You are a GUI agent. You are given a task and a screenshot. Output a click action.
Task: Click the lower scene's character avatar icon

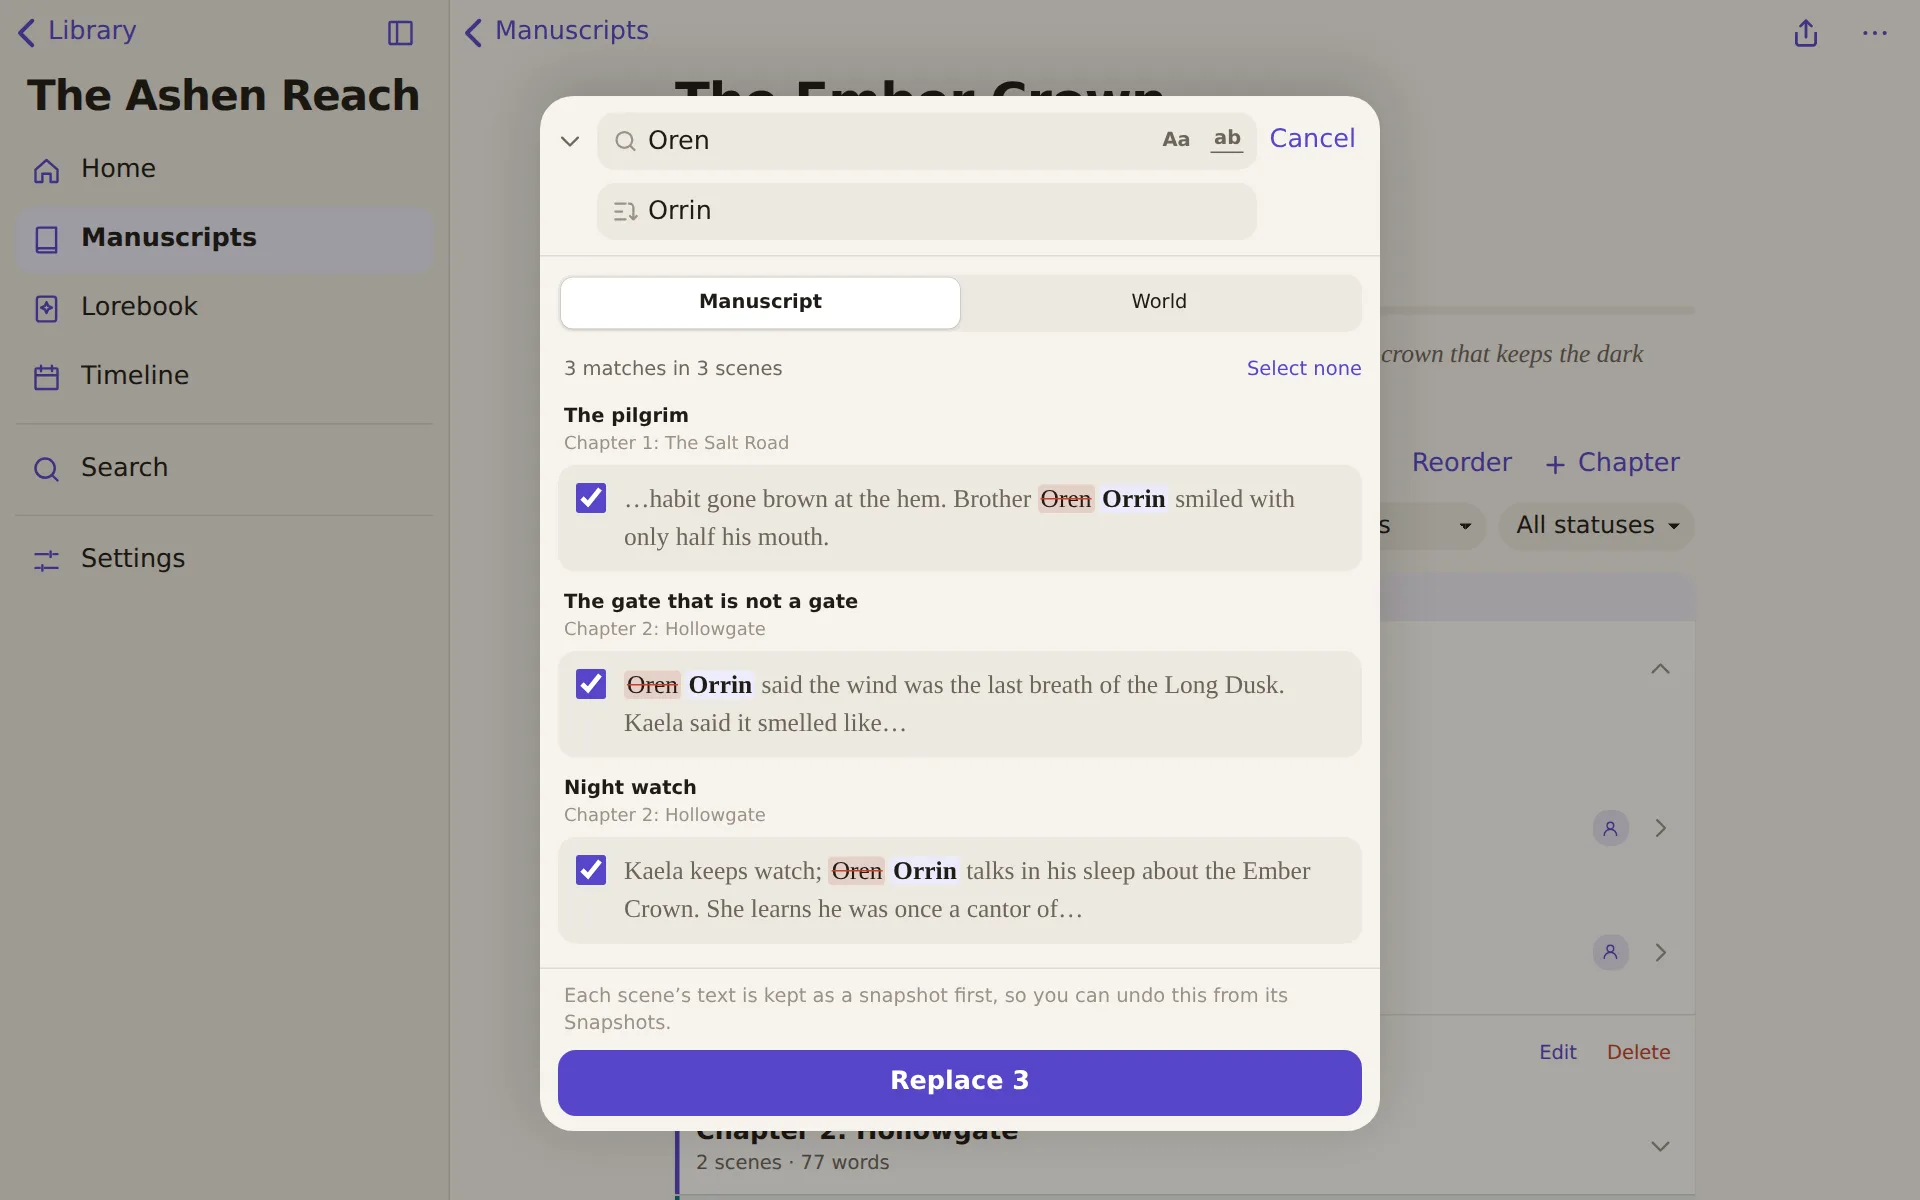point(1610,952)
